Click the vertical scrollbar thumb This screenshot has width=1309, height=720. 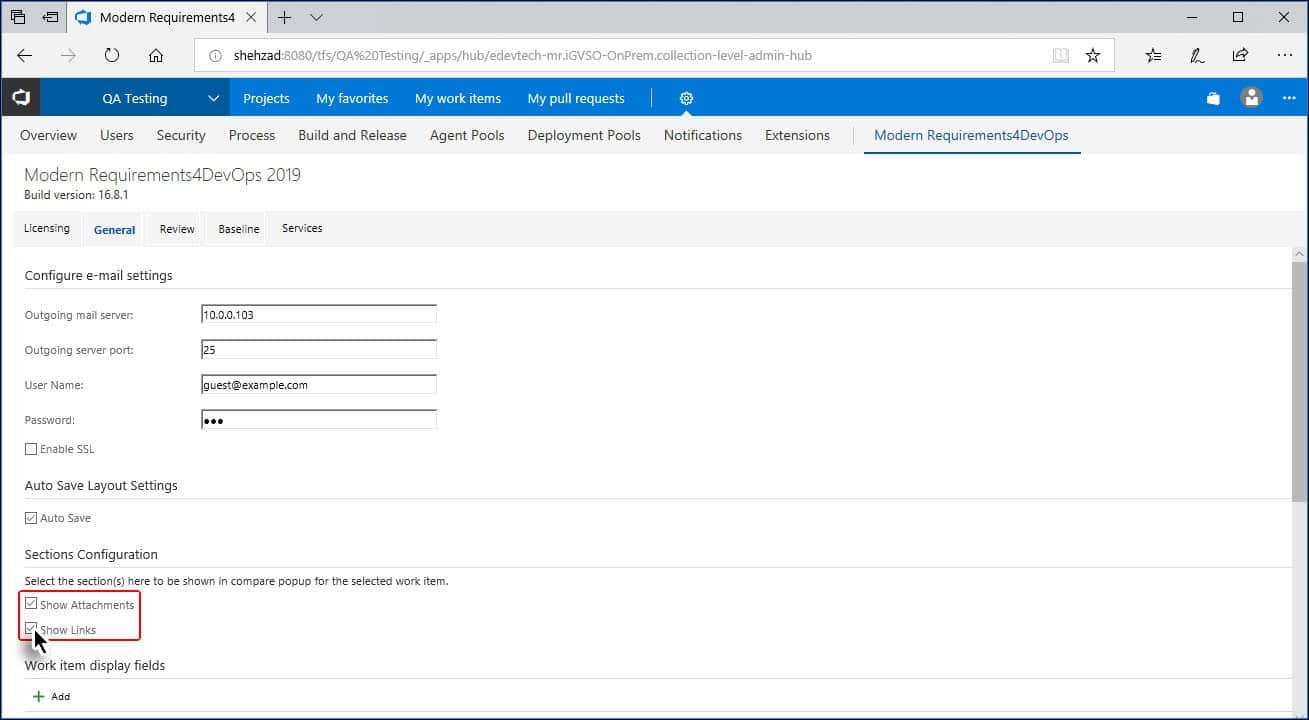tap(1299, 380)
